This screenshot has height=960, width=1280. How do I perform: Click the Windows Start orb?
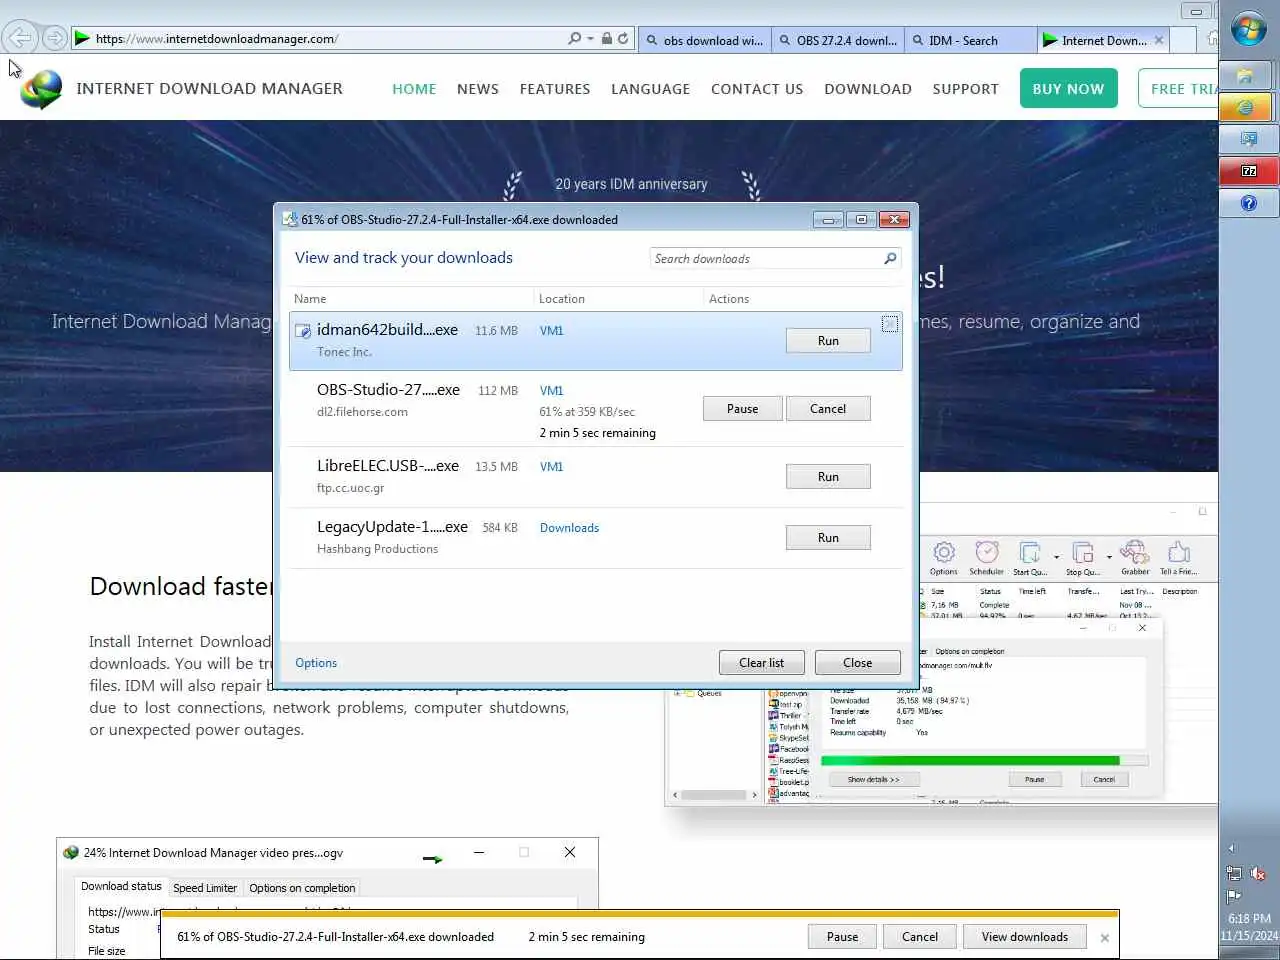tap(1248, 29)
